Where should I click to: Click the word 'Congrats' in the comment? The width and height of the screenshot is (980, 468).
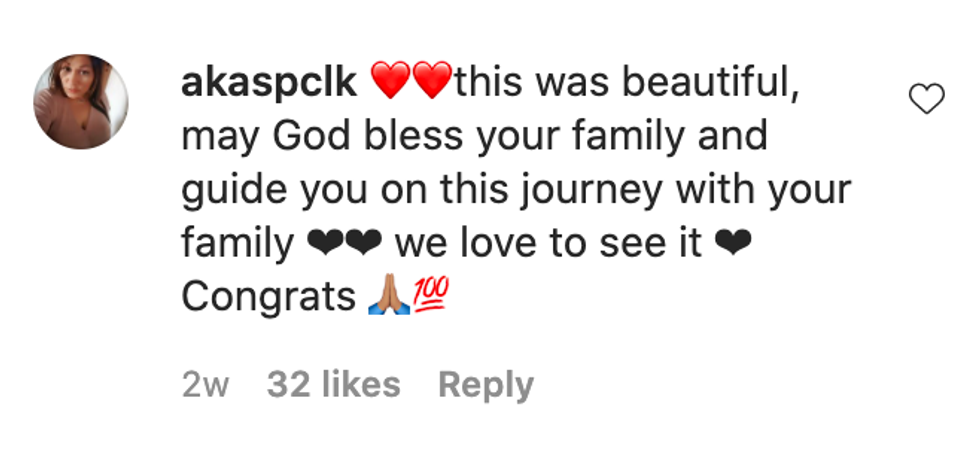coord(268,297)
